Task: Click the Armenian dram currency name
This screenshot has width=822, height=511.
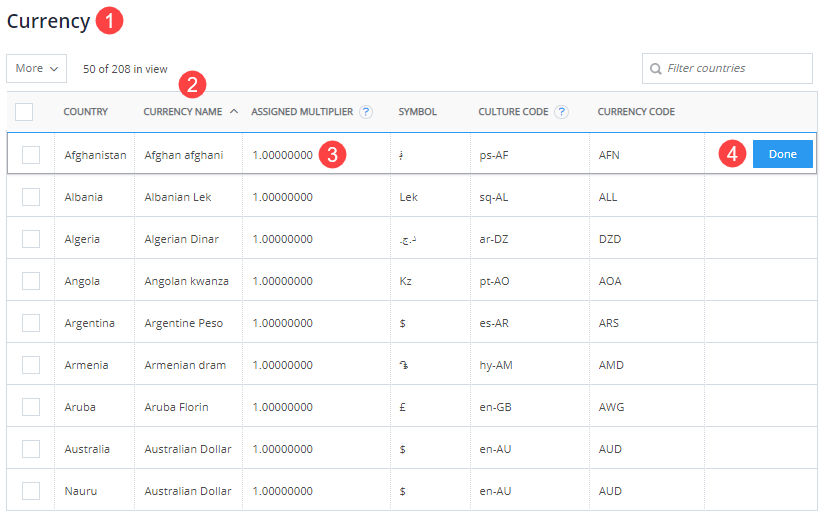Action: [x=185, y=365]
